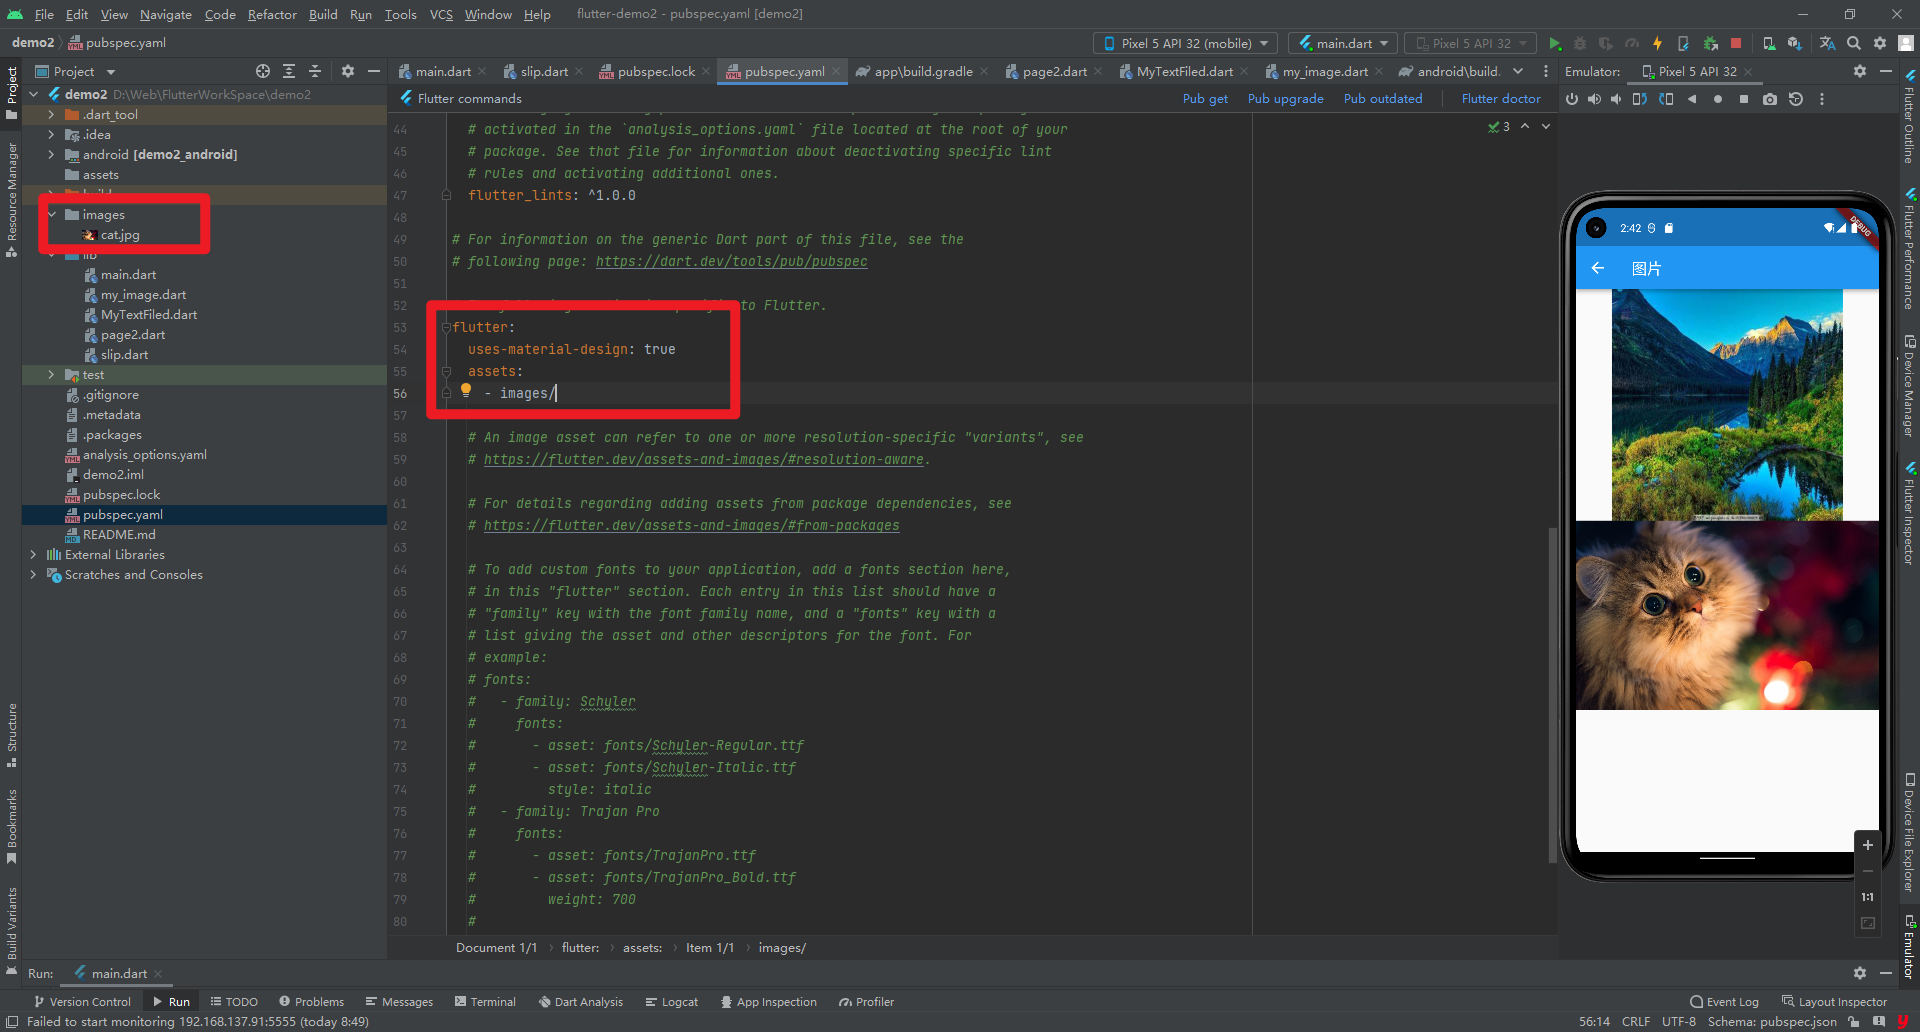Viewport: 1920px width, 1032px height.
Task: Open the Refactor menu
Action: (x=272, y=14)
